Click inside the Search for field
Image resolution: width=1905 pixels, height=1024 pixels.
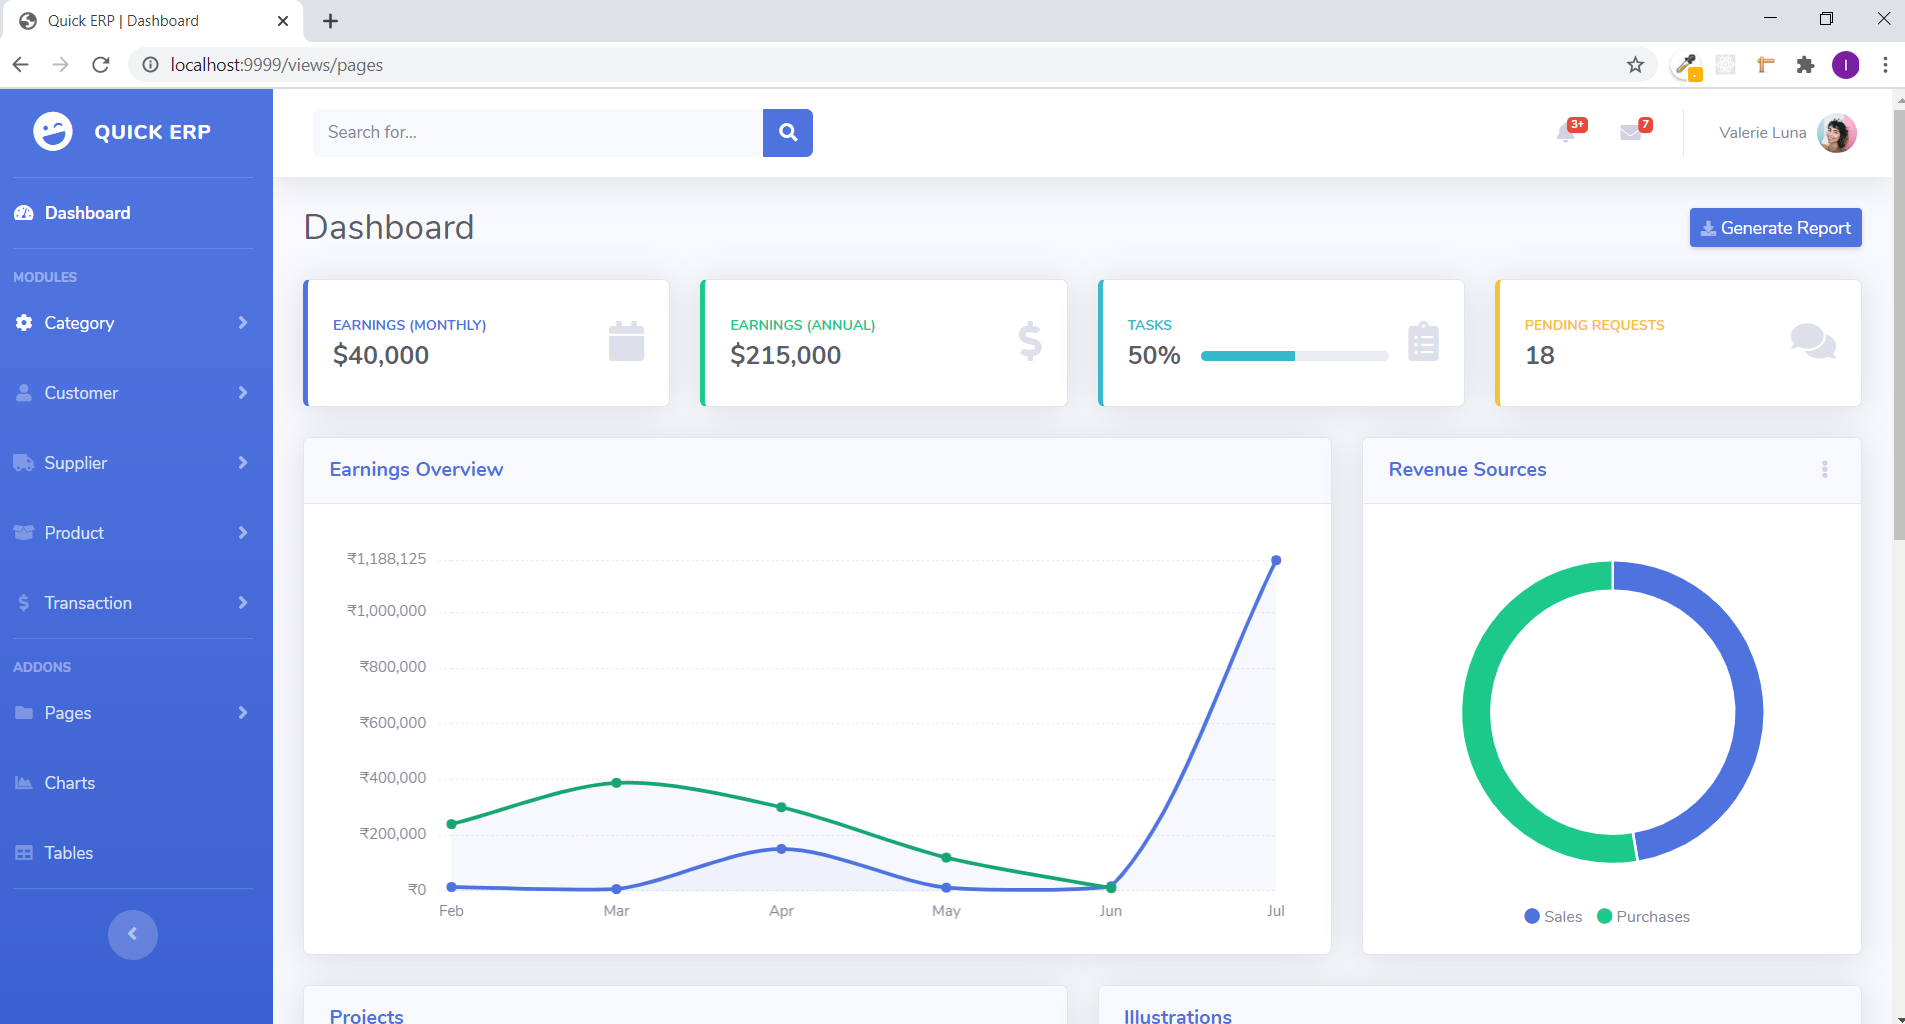[x=537, y=133]
